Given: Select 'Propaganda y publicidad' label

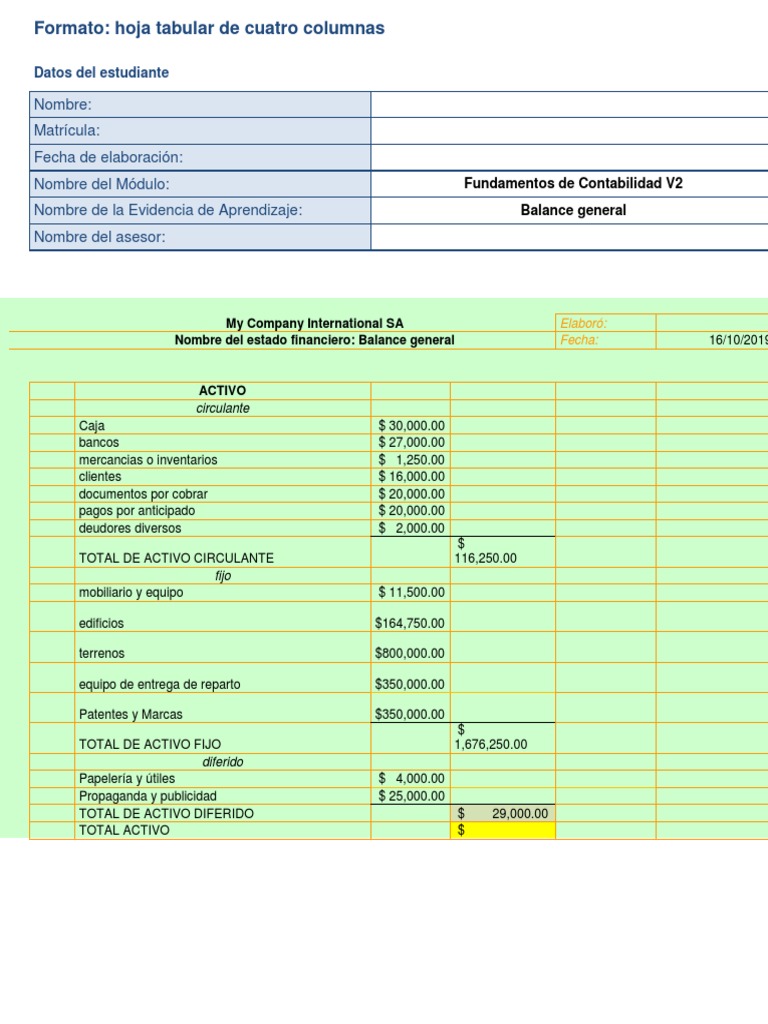Looking at the screenshot, I should (x=223, y=795).
